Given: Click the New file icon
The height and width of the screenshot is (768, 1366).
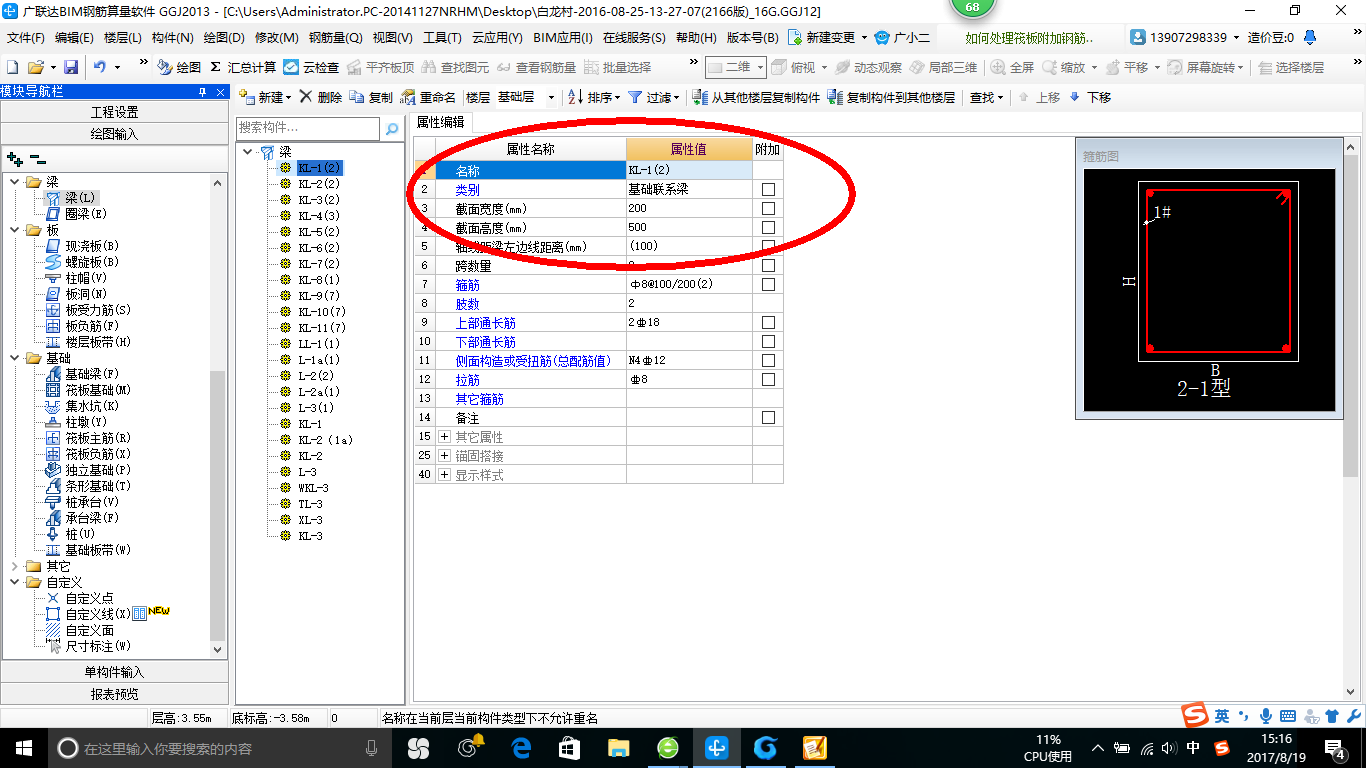Looking at the screenshot, I should [x=12, y=67].
